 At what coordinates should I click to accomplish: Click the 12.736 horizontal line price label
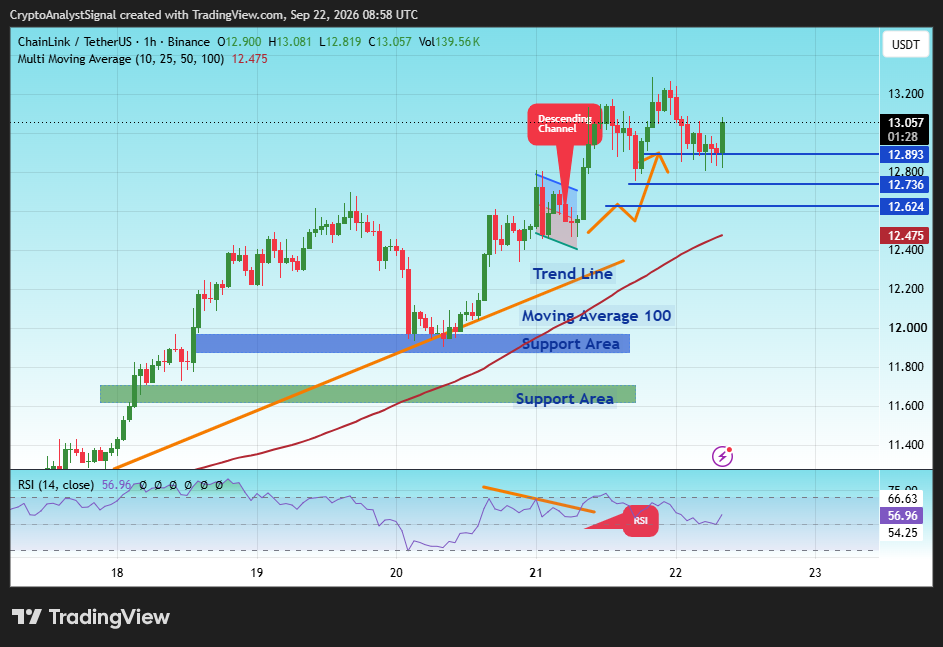click(x=905, y=185)
